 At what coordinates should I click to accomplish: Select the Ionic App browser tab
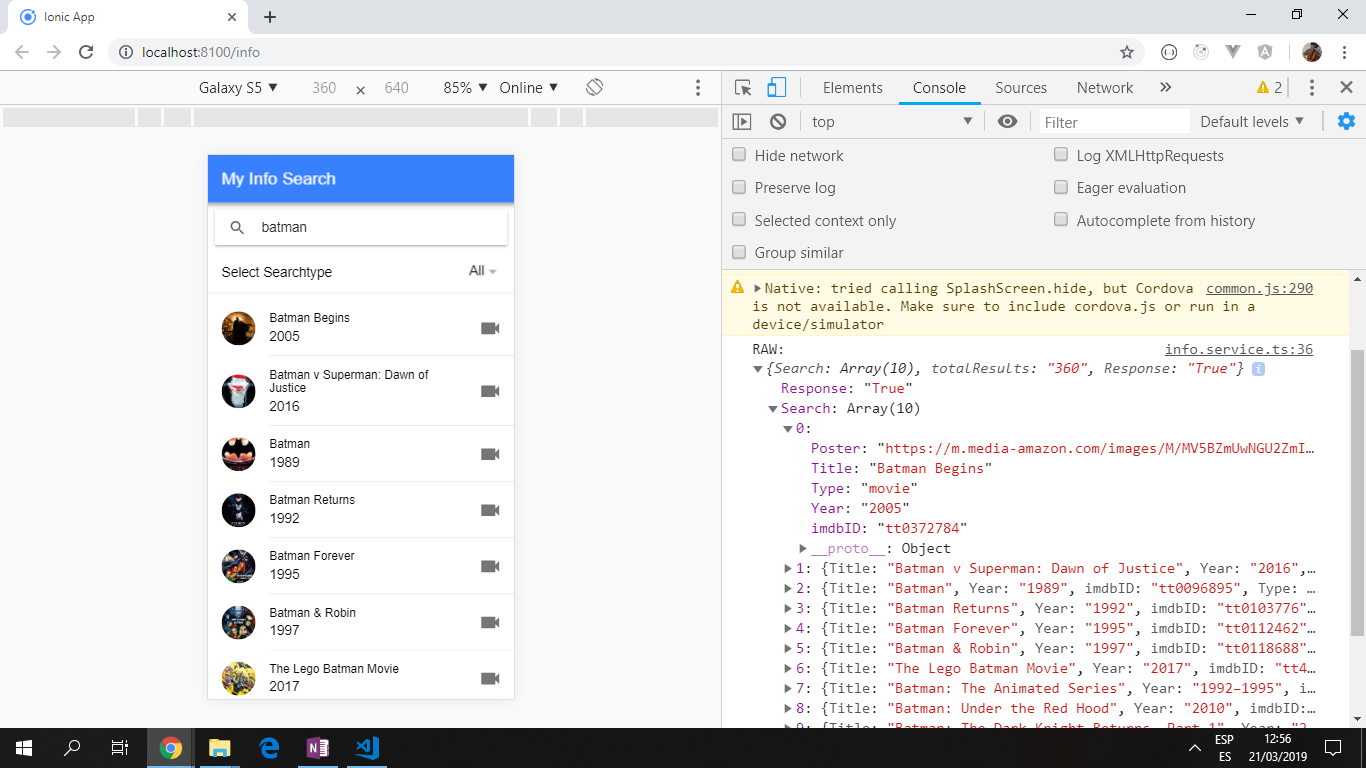pyautogui.click(x=126, y=17)
